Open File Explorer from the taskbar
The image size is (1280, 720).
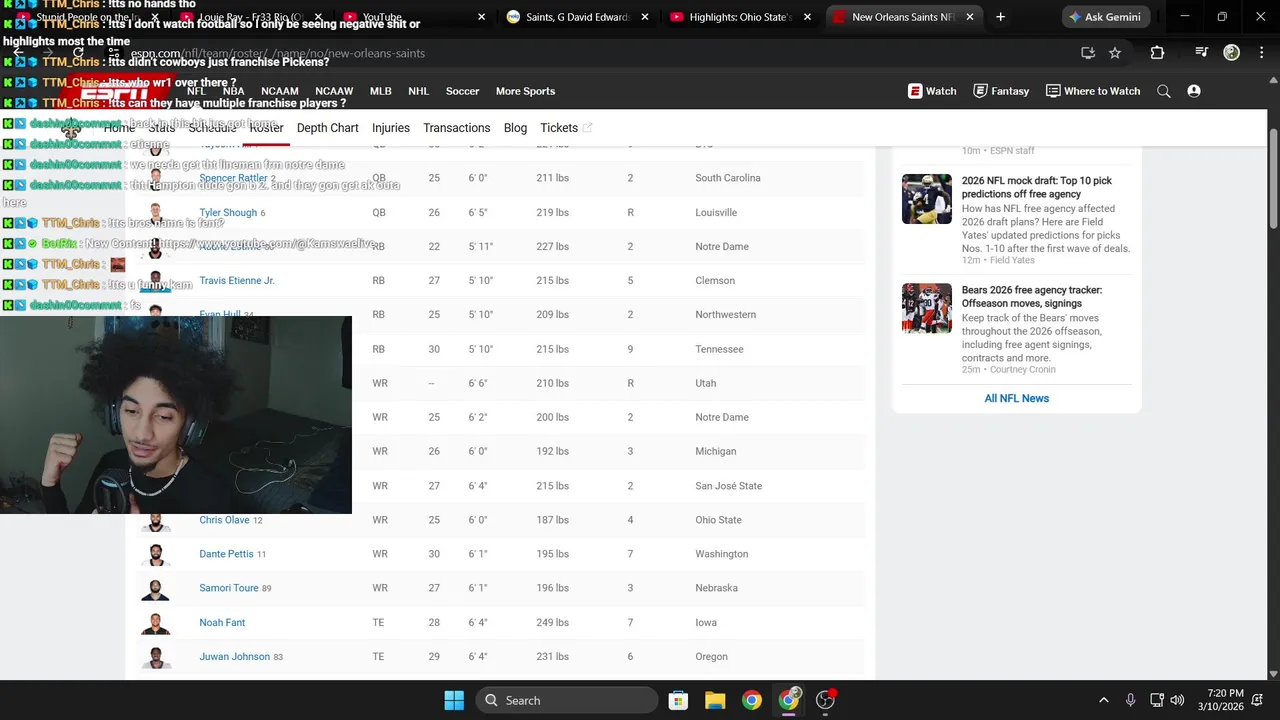click(x=715, y=700)
